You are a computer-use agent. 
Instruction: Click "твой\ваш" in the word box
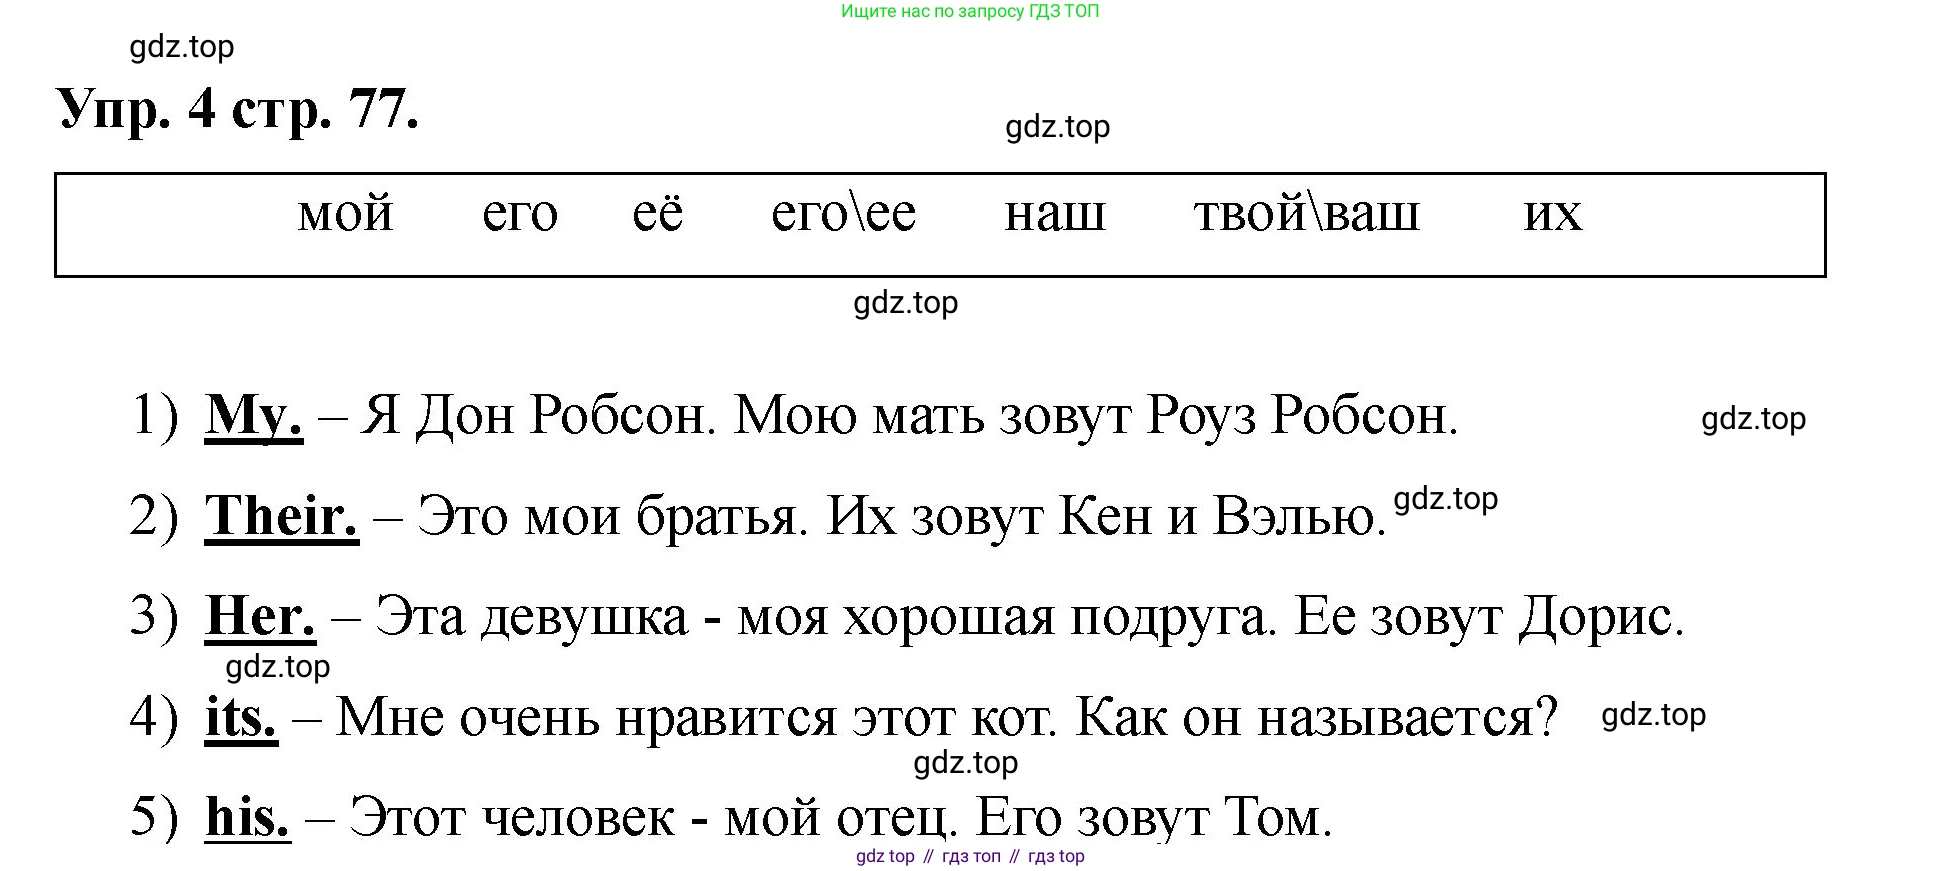(x=1306, y=214)
